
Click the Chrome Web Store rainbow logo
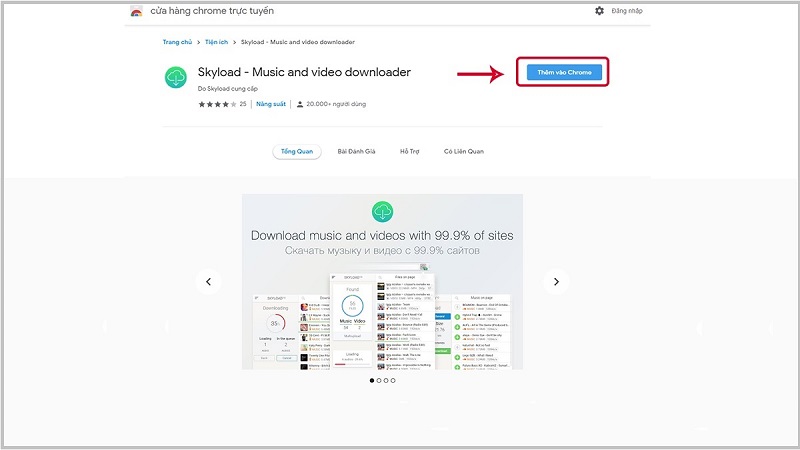(136, 11)
